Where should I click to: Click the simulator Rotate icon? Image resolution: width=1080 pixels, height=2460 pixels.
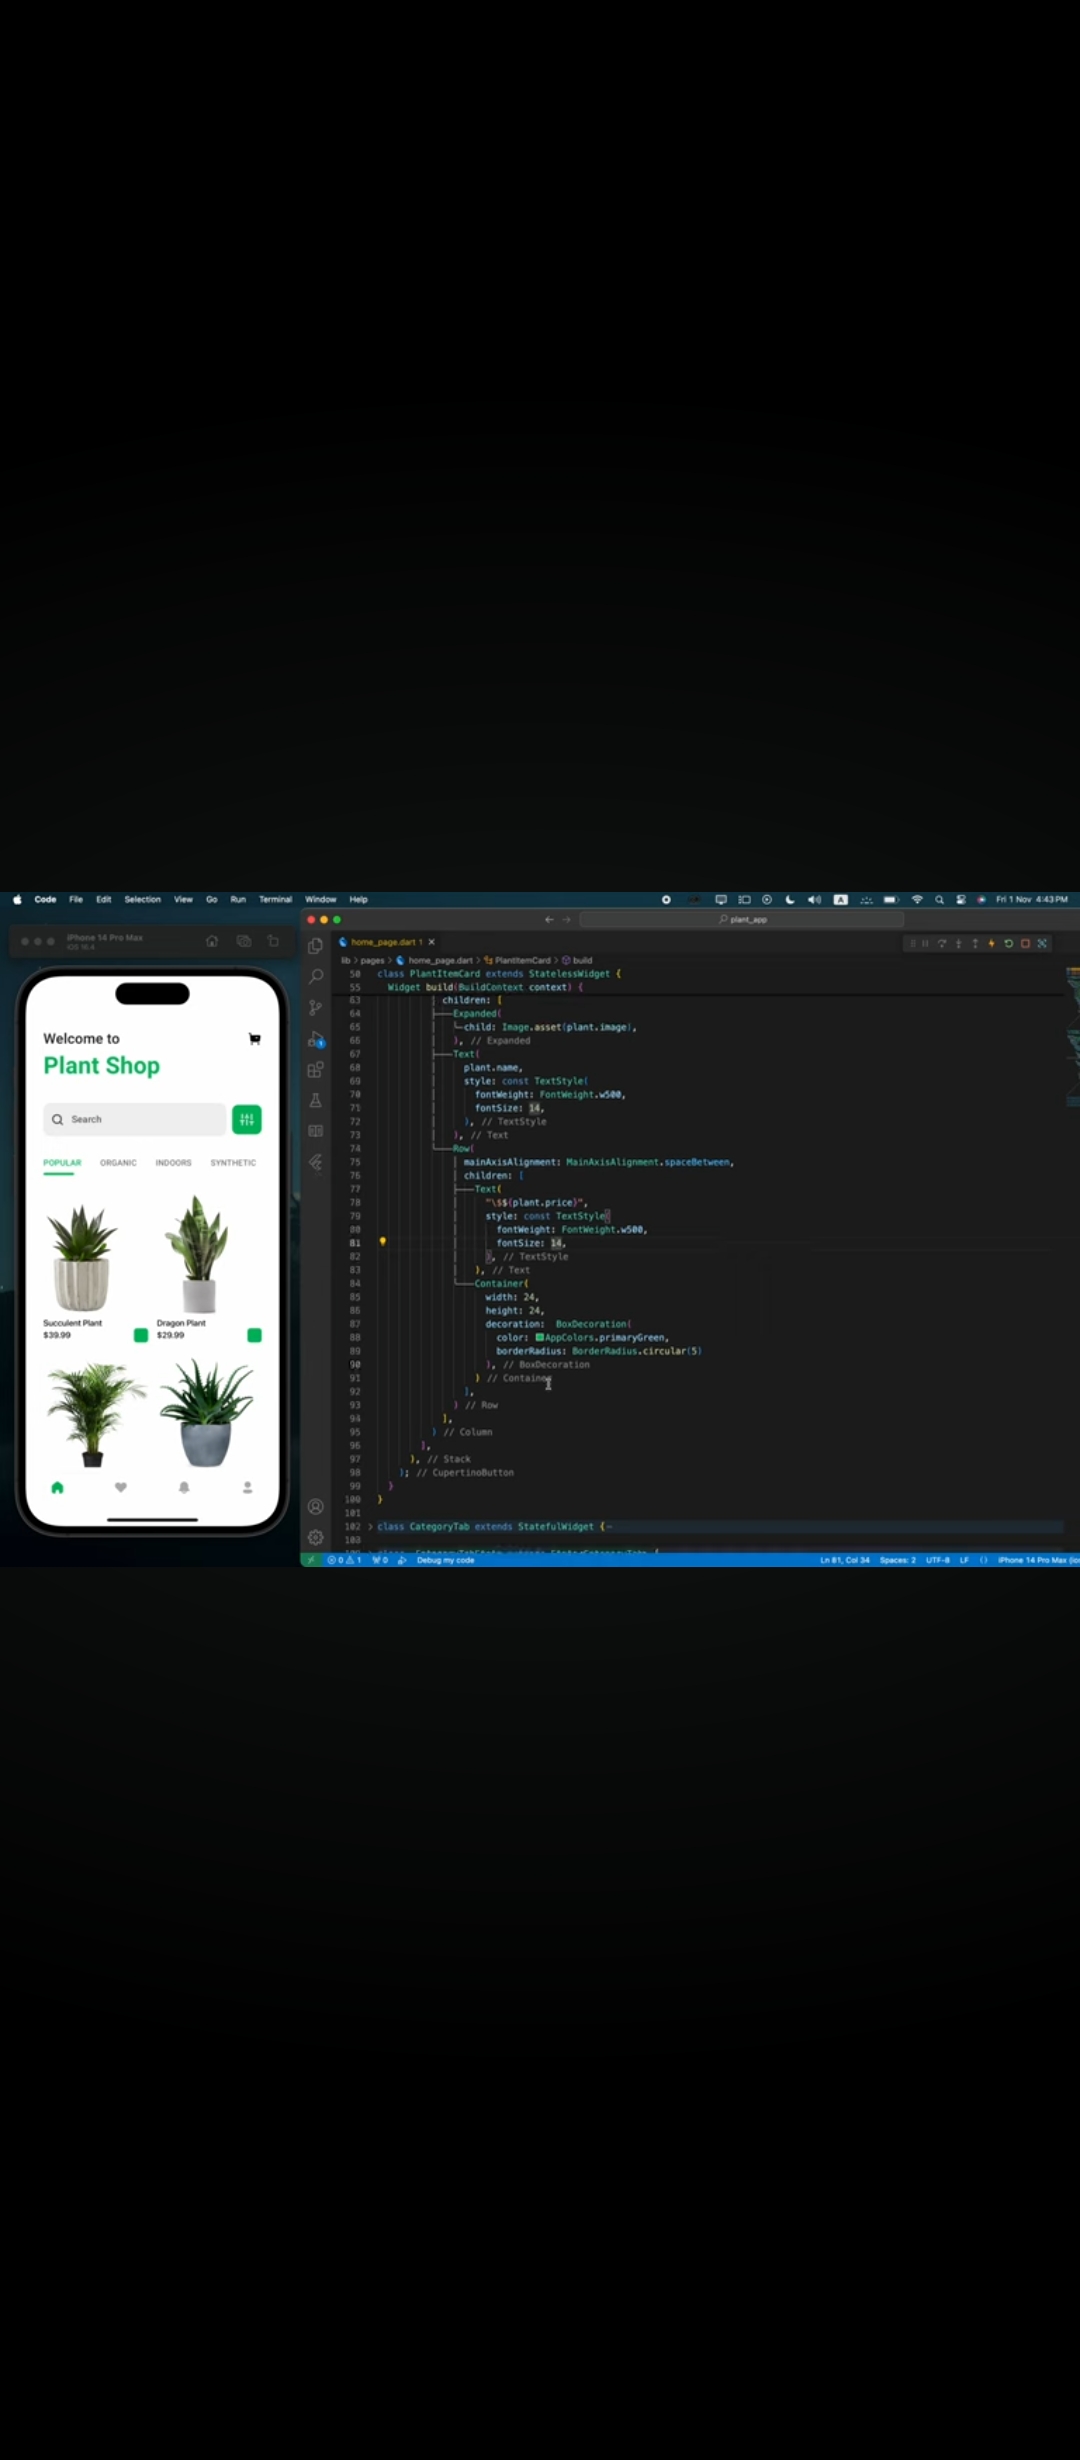tap(273, 941)
